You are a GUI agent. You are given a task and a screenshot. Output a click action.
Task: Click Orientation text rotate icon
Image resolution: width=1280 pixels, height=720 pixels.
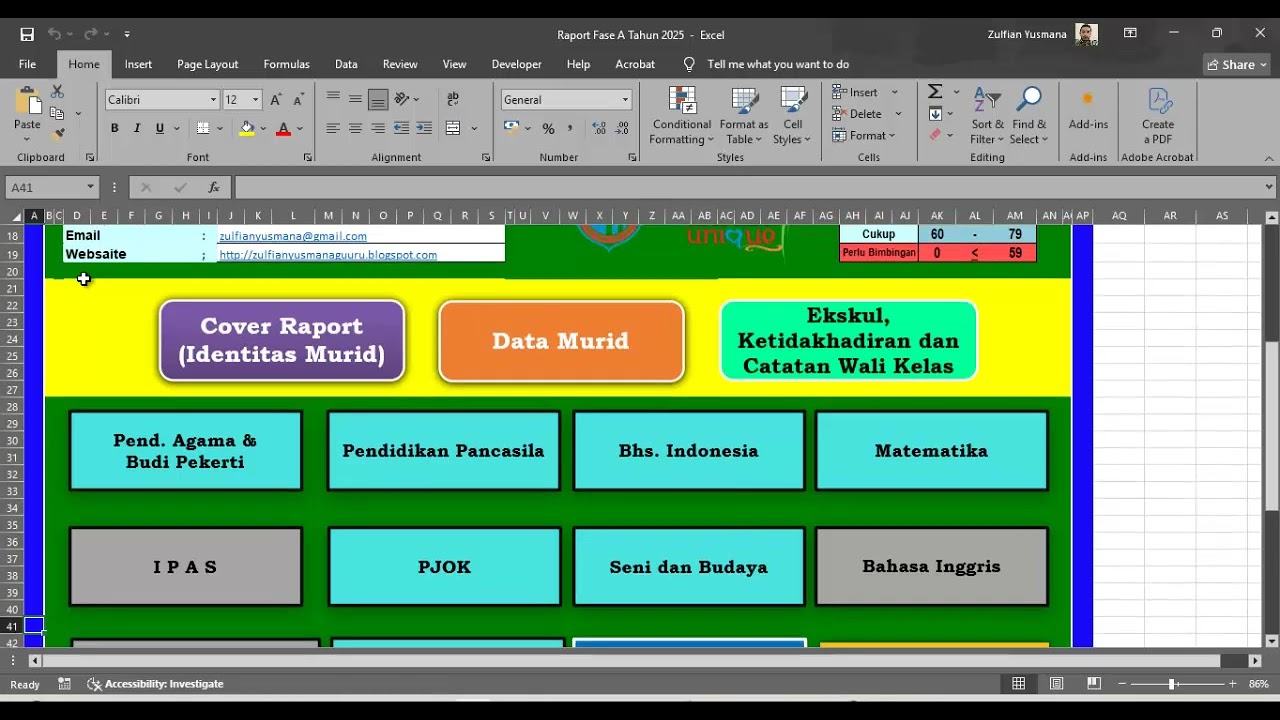(x=402, y=99)
